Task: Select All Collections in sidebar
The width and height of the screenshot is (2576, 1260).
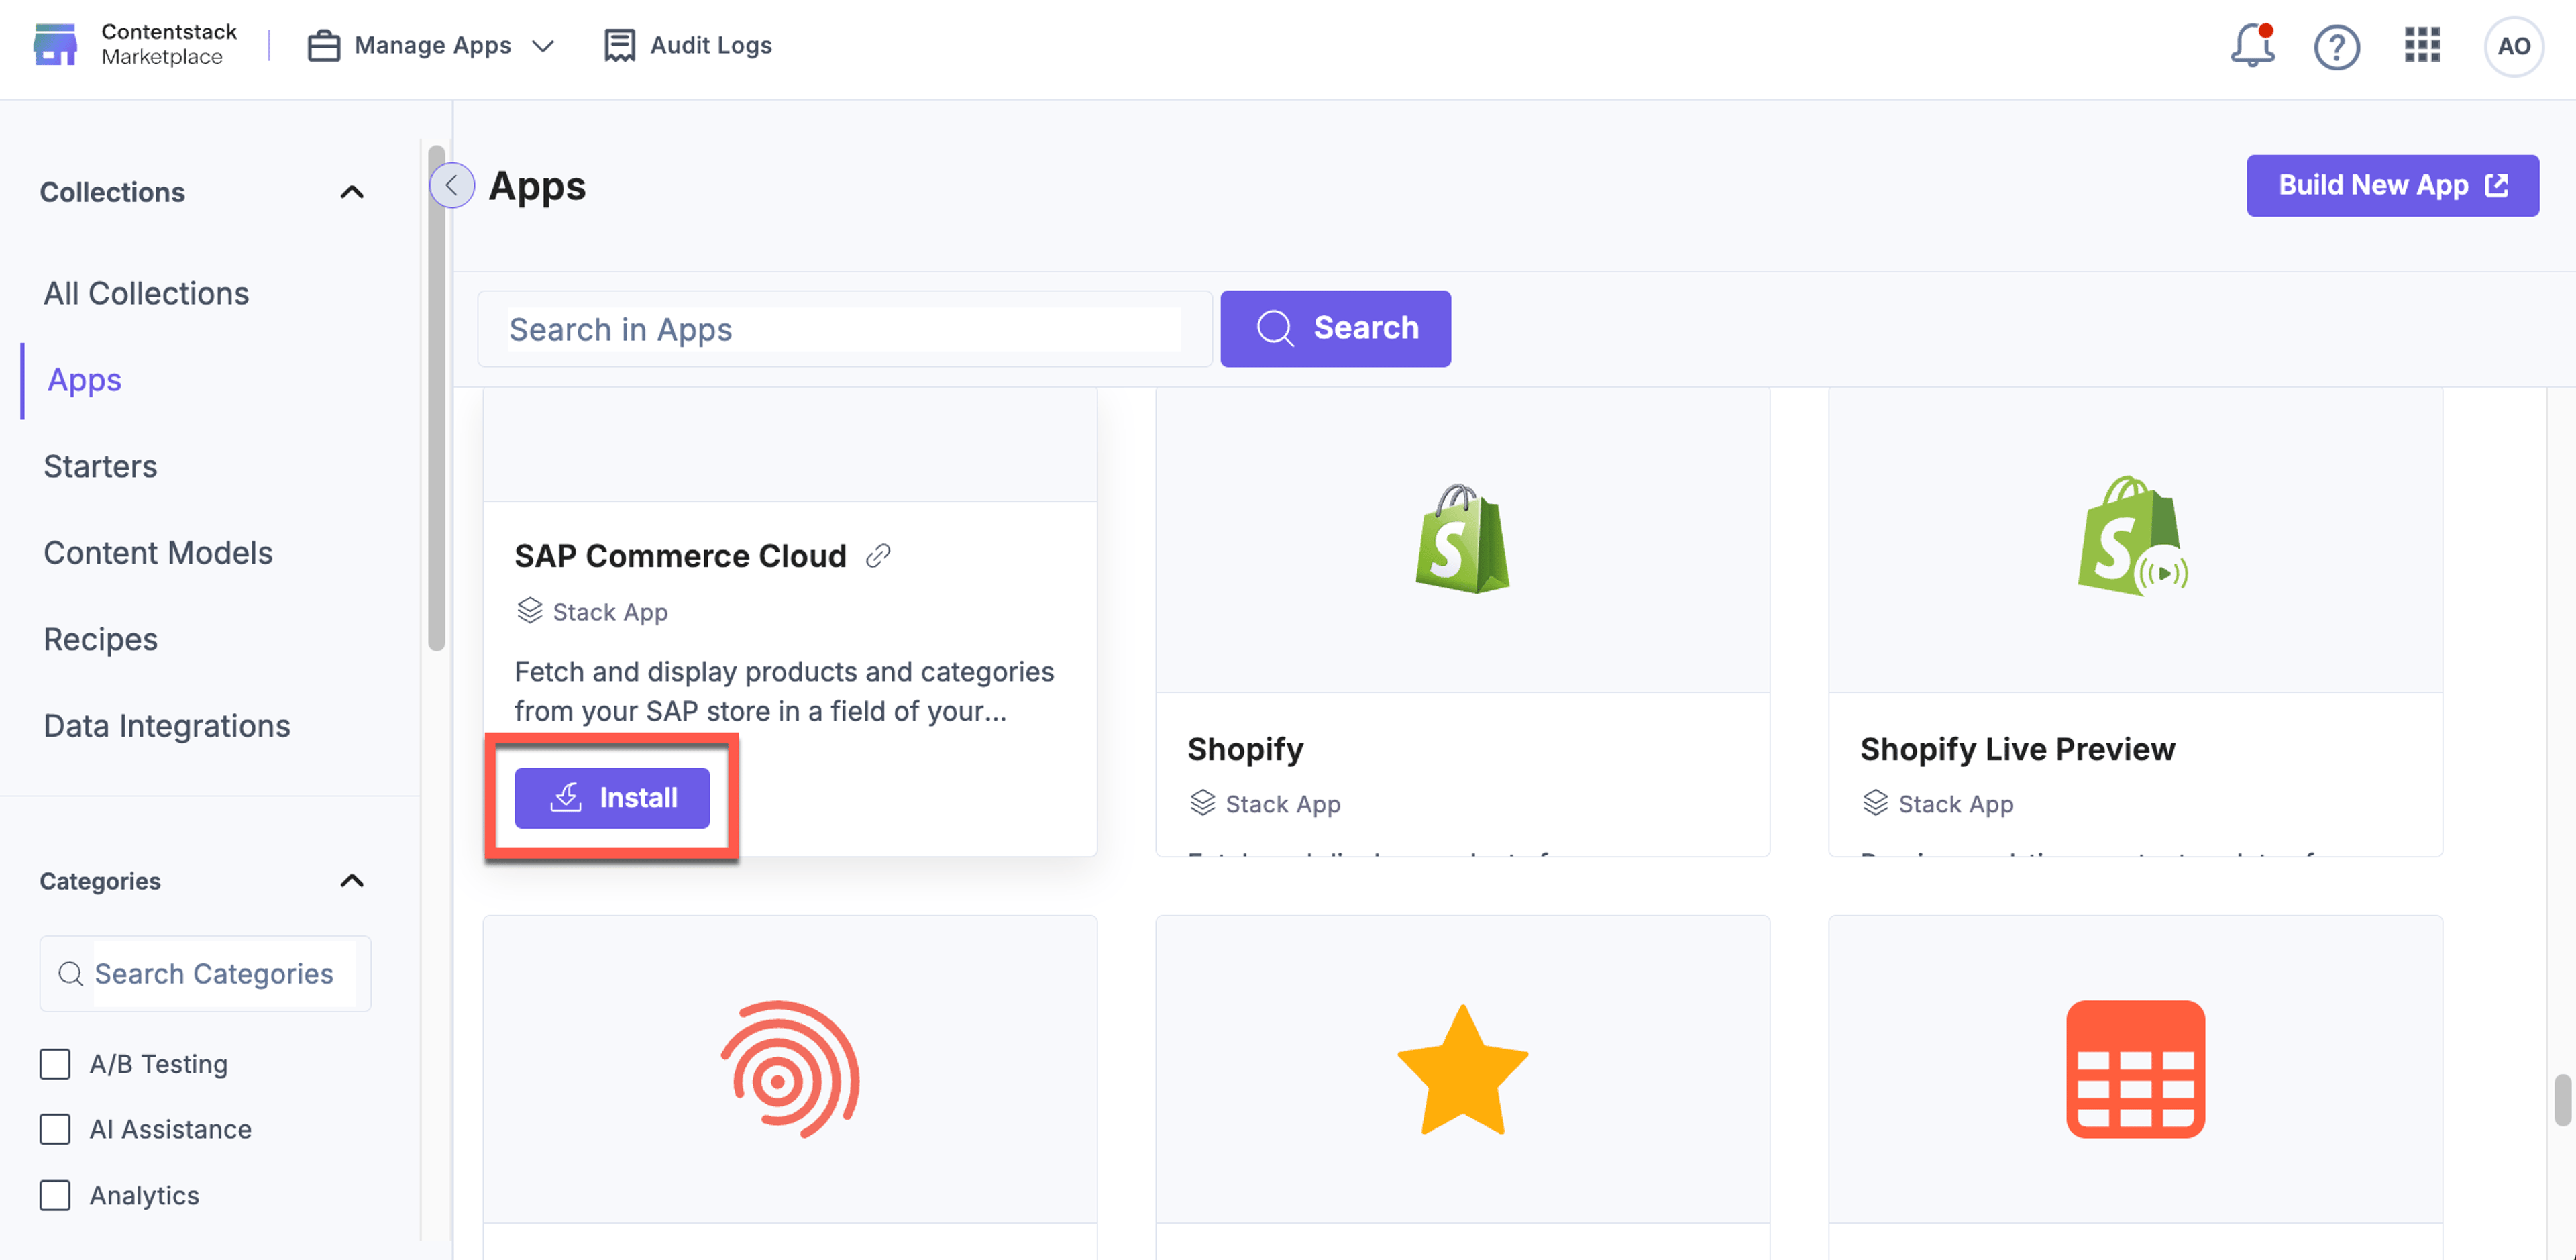Action: point(146,293)
